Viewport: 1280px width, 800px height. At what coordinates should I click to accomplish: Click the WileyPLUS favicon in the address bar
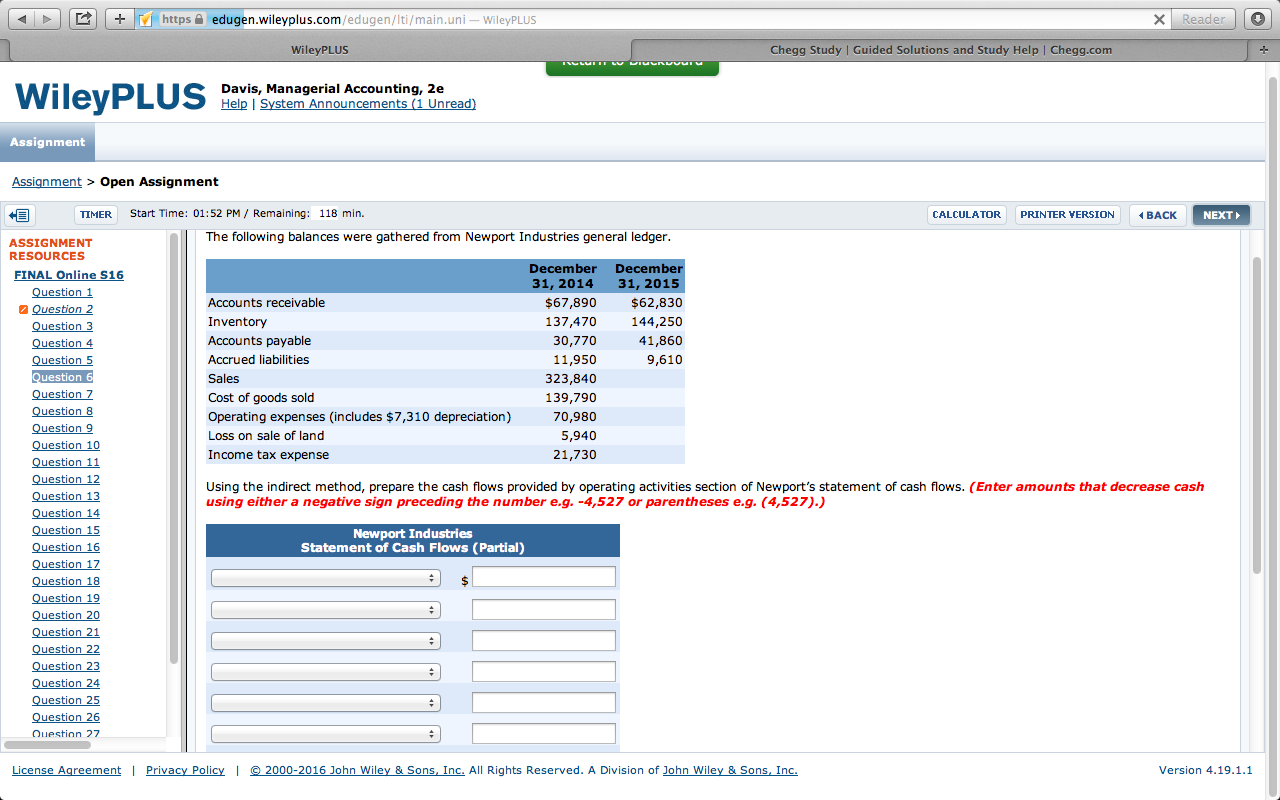[145, 19]
